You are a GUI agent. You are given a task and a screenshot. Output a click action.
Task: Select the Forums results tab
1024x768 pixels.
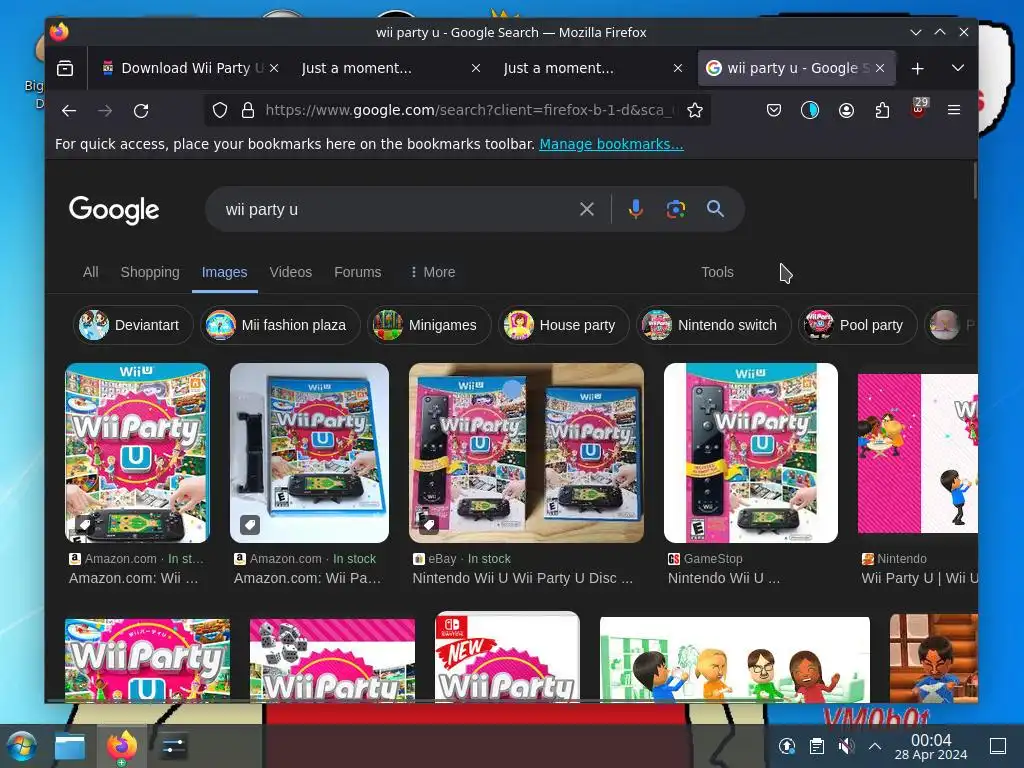(357, 272)
